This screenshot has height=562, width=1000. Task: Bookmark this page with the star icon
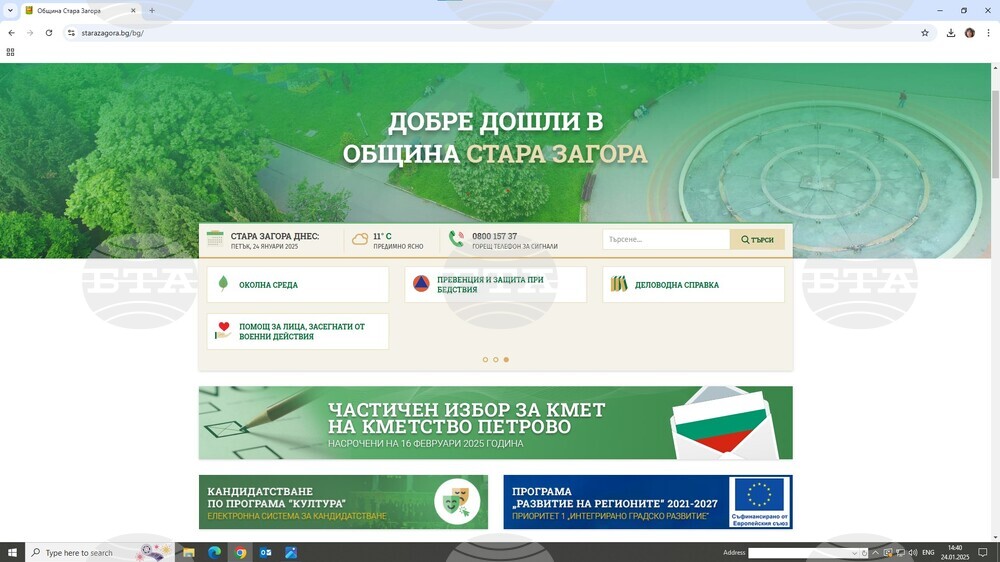pyautogui.click(x=925, y=33)
